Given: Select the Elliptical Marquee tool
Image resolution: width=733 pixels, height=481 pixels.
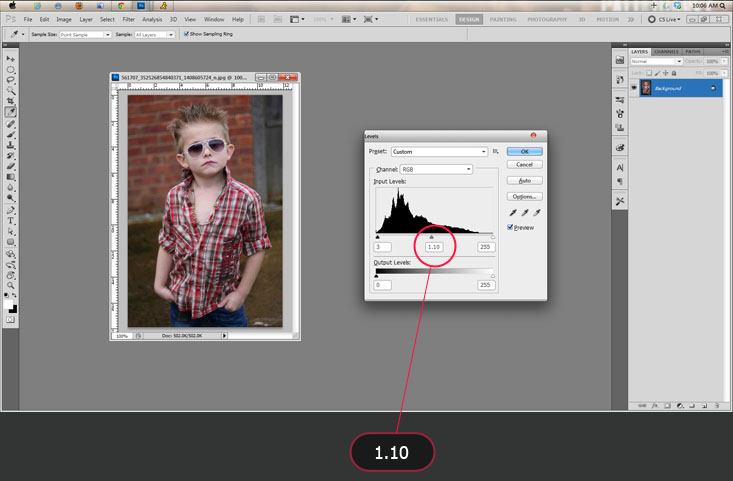Looking at the screenshot, I should pyautogui.click(x=10, y=70).
